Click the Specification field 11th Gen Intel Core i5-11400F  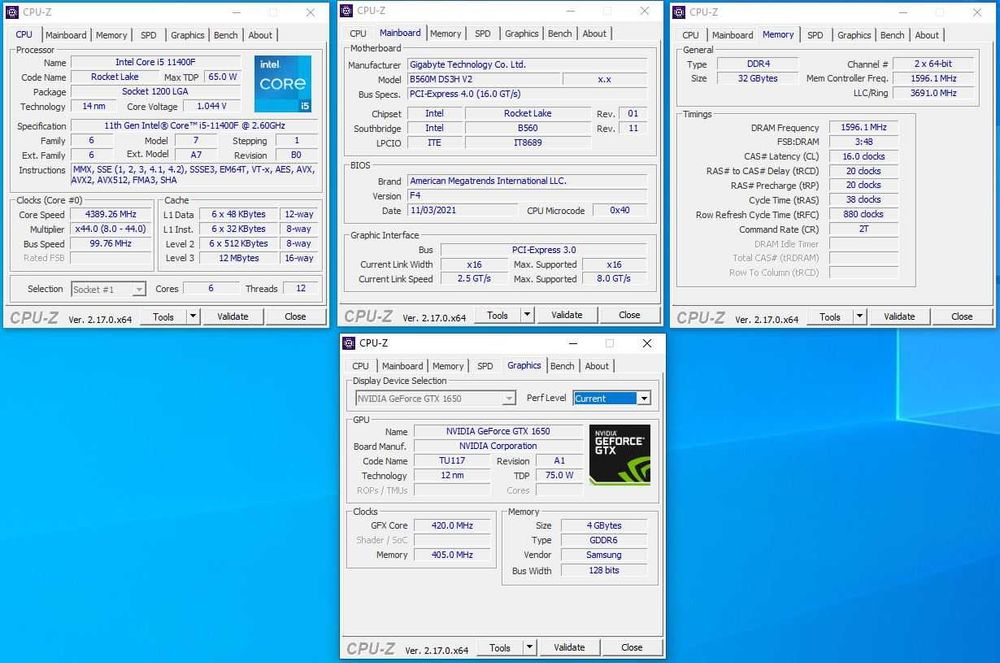pyautogui.click(x=195, y=126)
